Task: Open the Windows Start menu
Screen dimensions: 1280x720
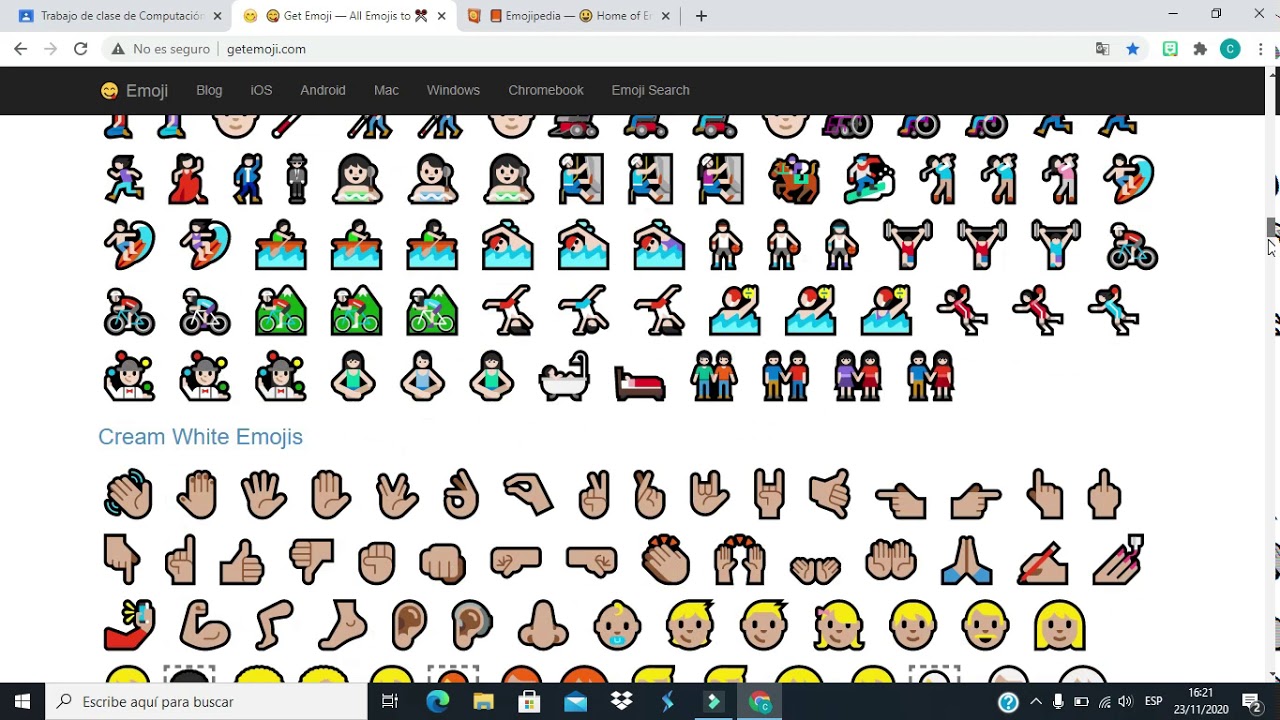Action: pos(23,701)
